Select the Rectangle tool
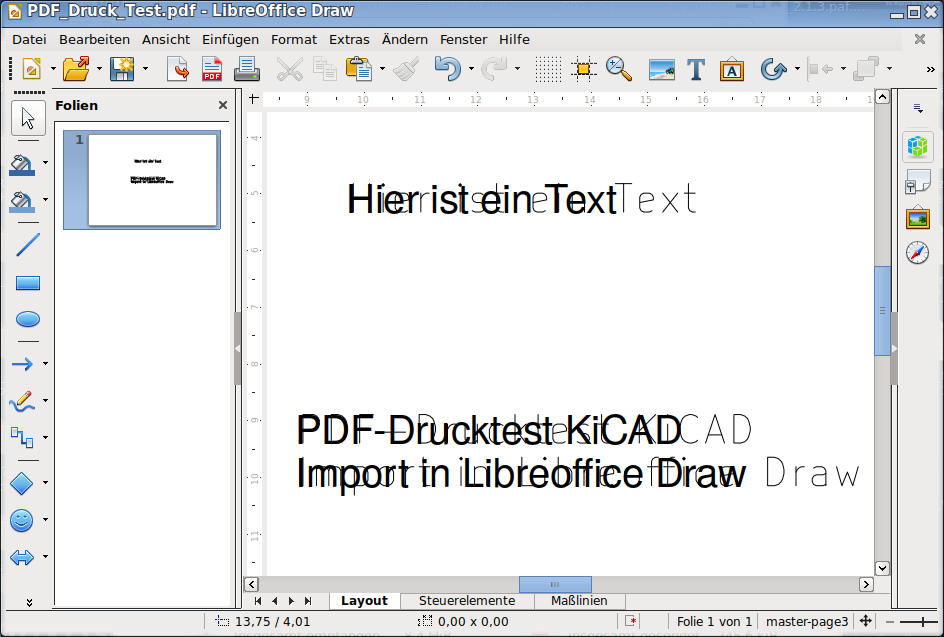This screenshot has width=944, height=637. point(28,283)
